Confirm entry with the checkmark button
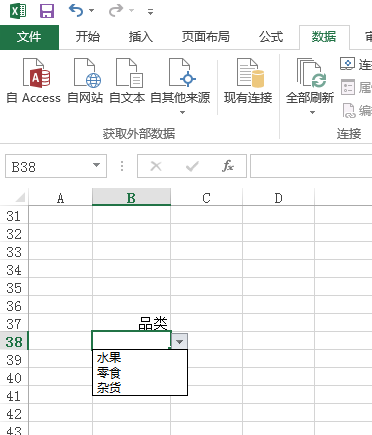This screenshot has height=435, width=372. click(x=192, y=166)
